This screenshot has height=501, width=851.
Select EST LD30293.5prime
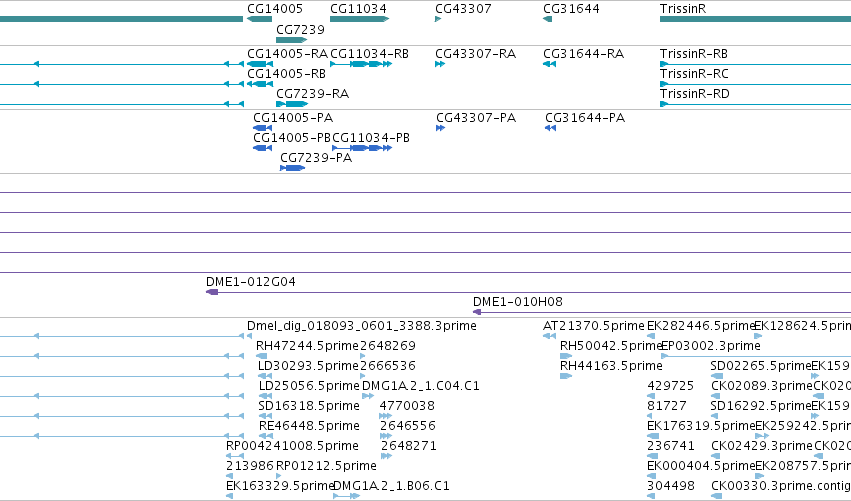pyautogui.click(x=308, y=366)
